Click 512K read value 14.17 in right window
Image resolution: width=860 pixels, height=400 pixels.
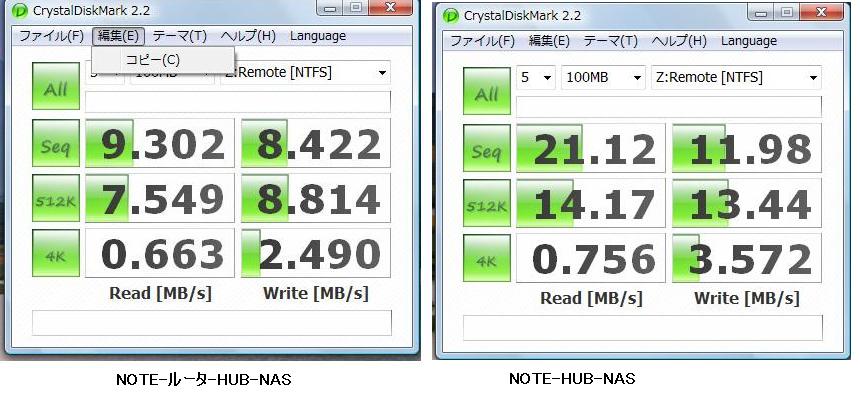(x=591, y=203)
